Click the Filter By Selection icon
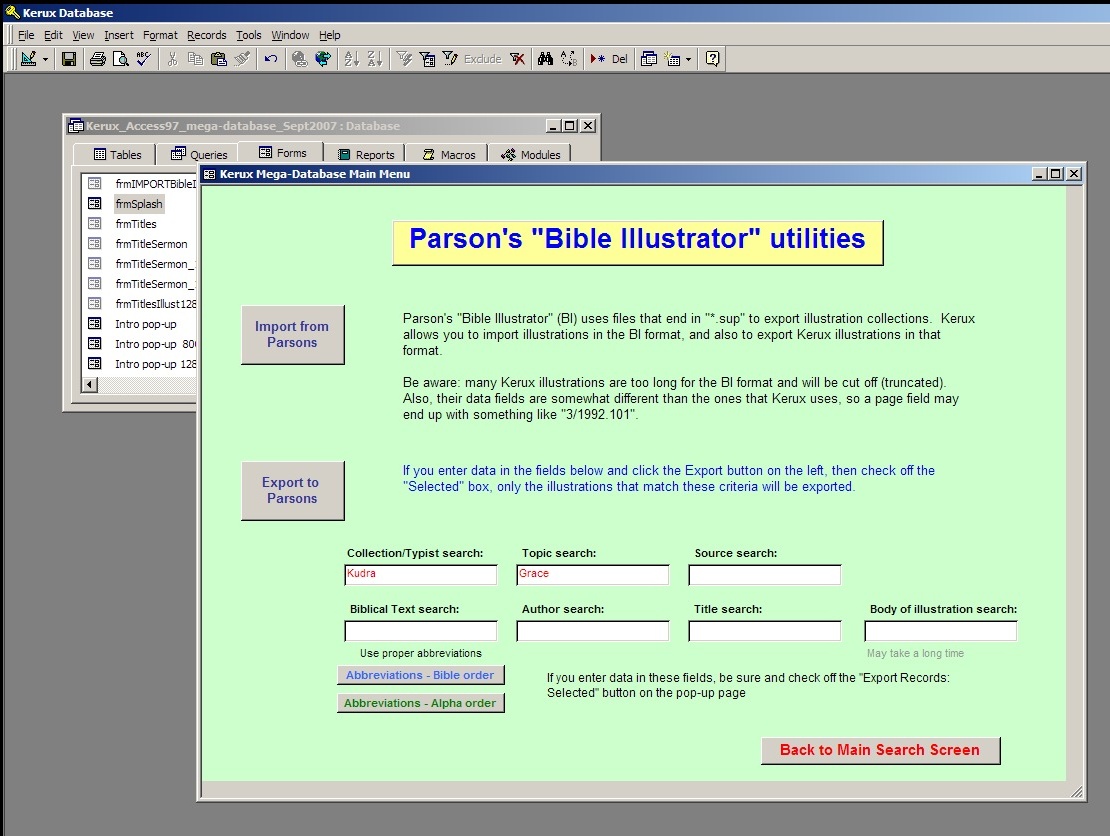This screenshot has width=1110, height=836. pos(404,59)
